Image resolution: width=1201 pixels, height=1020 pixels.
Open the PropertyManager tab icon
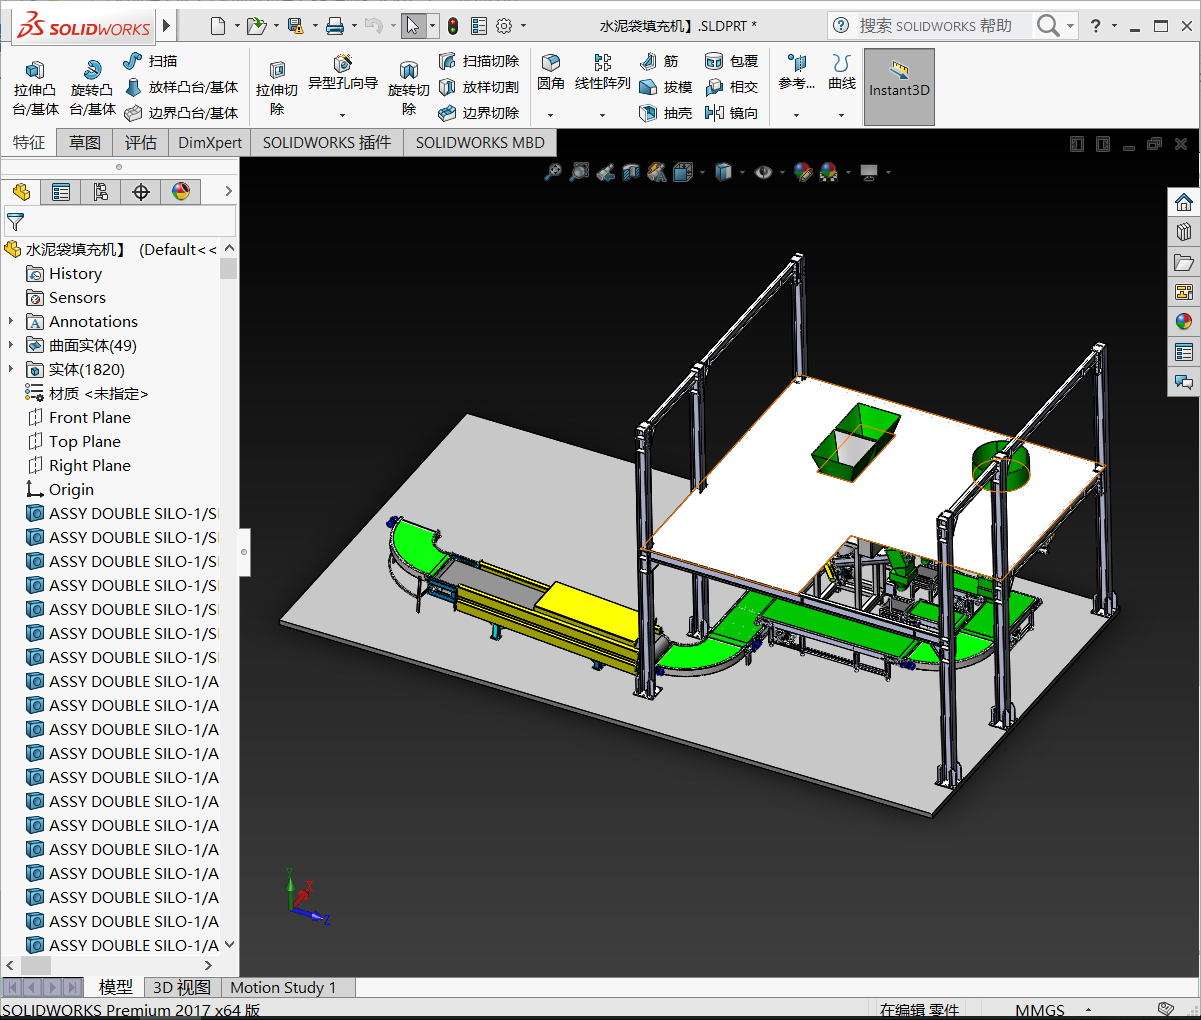61,192
